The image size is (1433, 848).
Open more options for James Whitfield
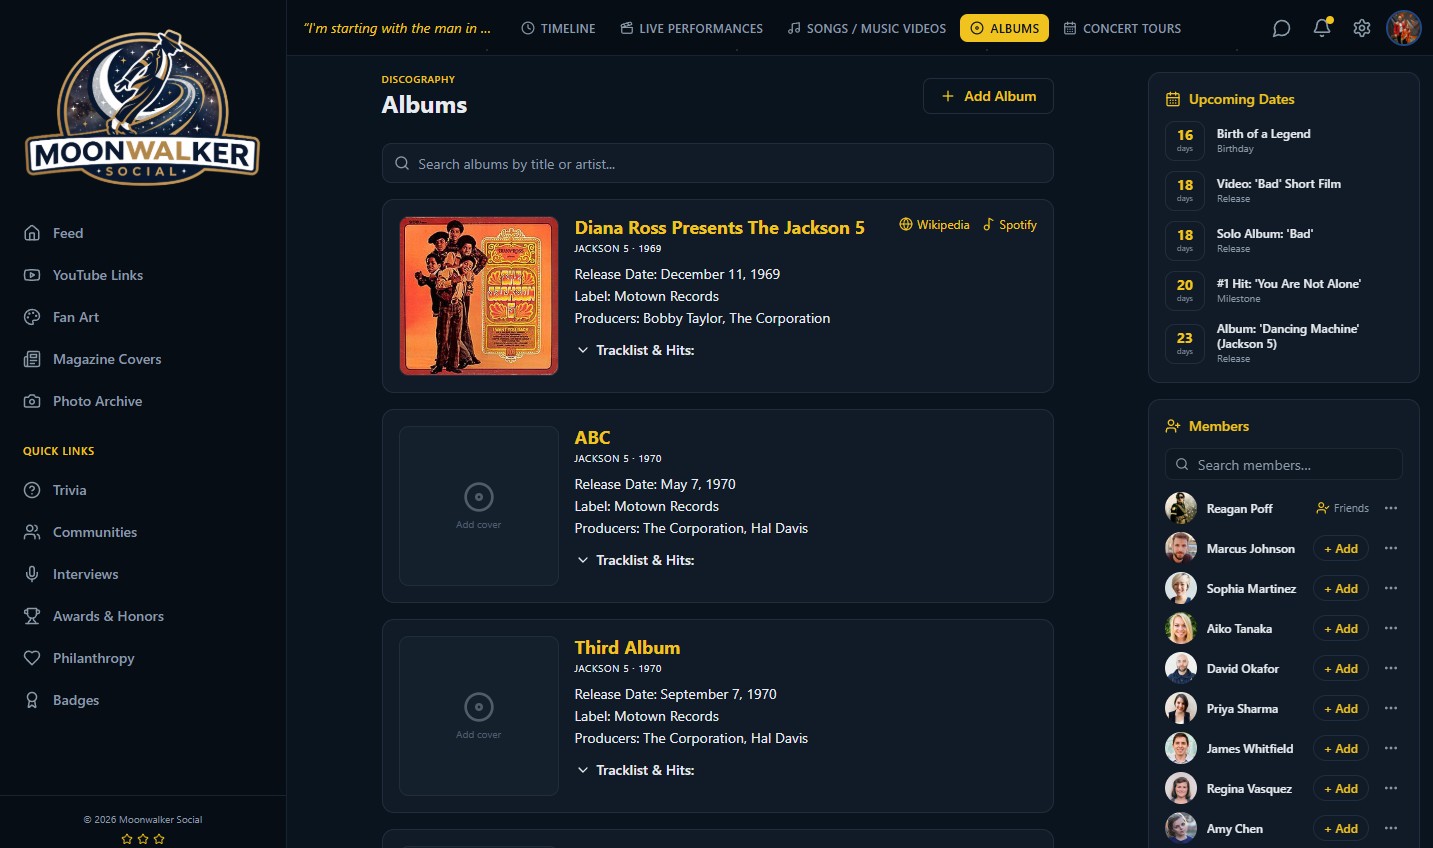click(x=1391, y=748)
